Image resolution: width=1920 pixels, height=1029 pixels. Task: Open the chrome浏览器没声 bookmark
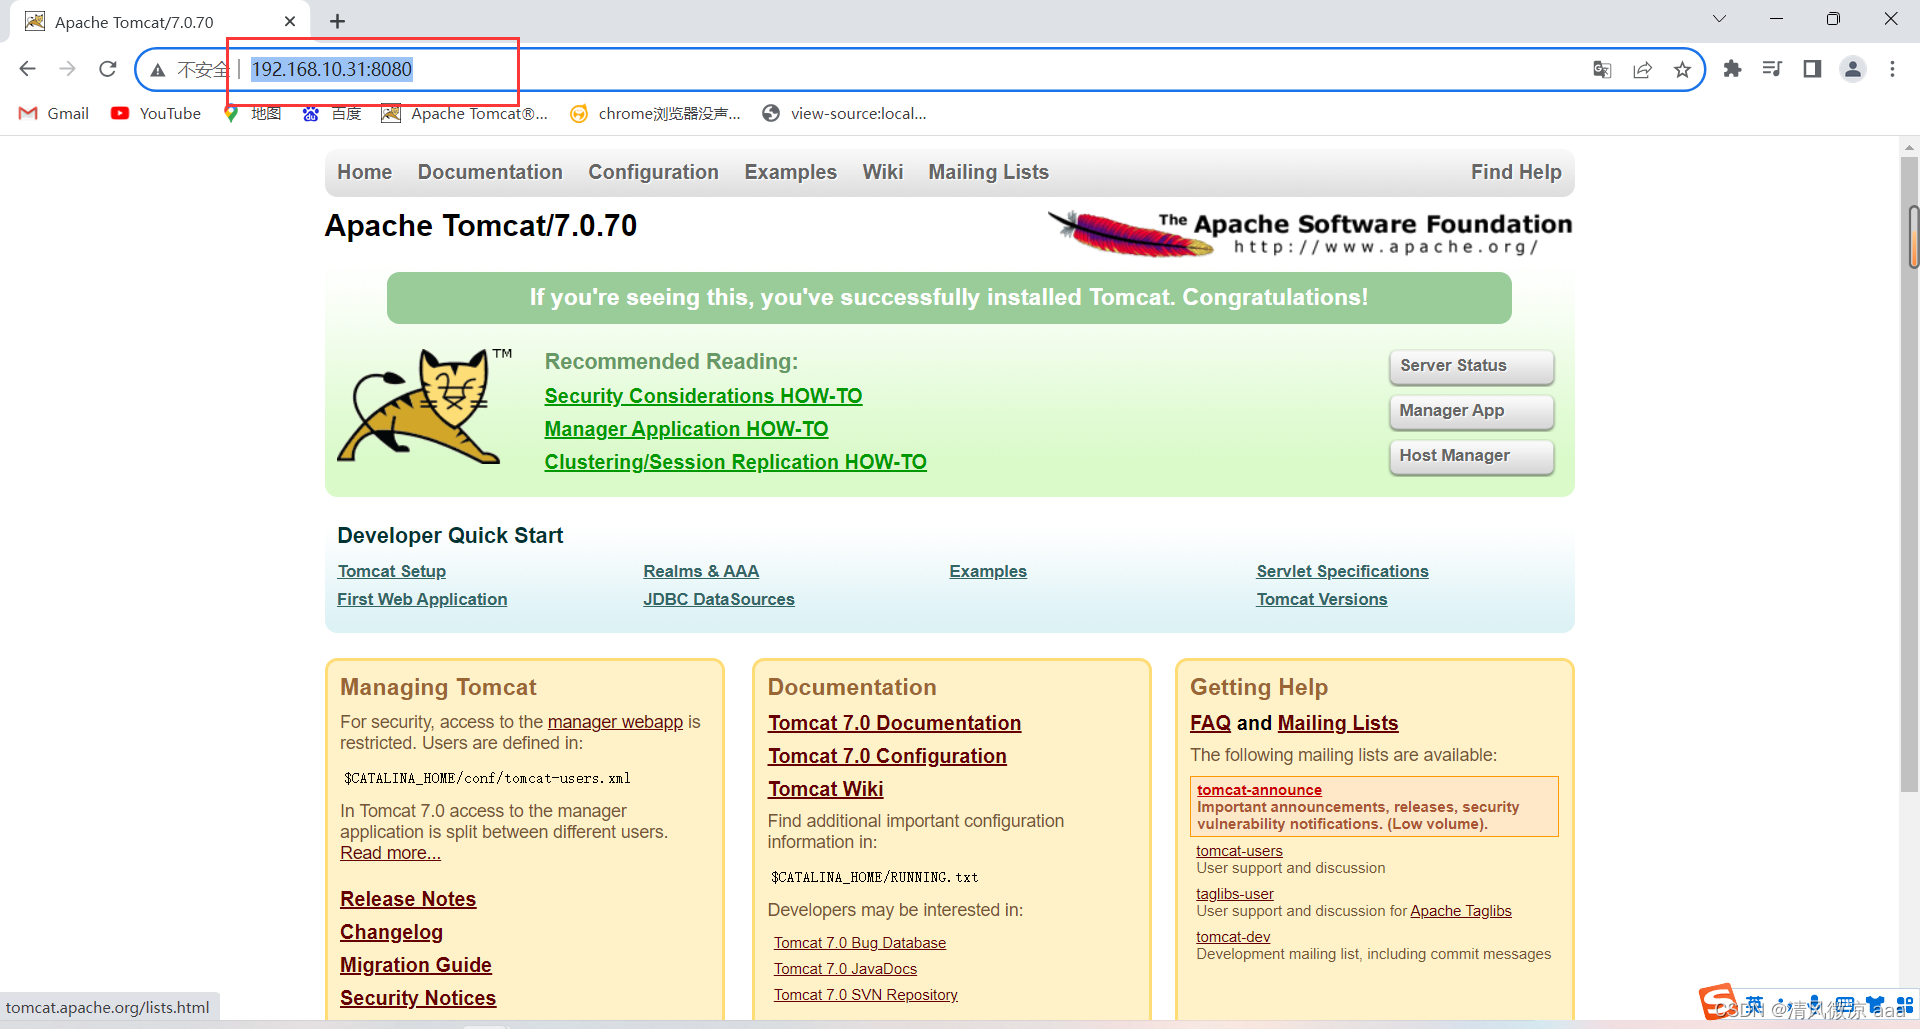point(655,113)
